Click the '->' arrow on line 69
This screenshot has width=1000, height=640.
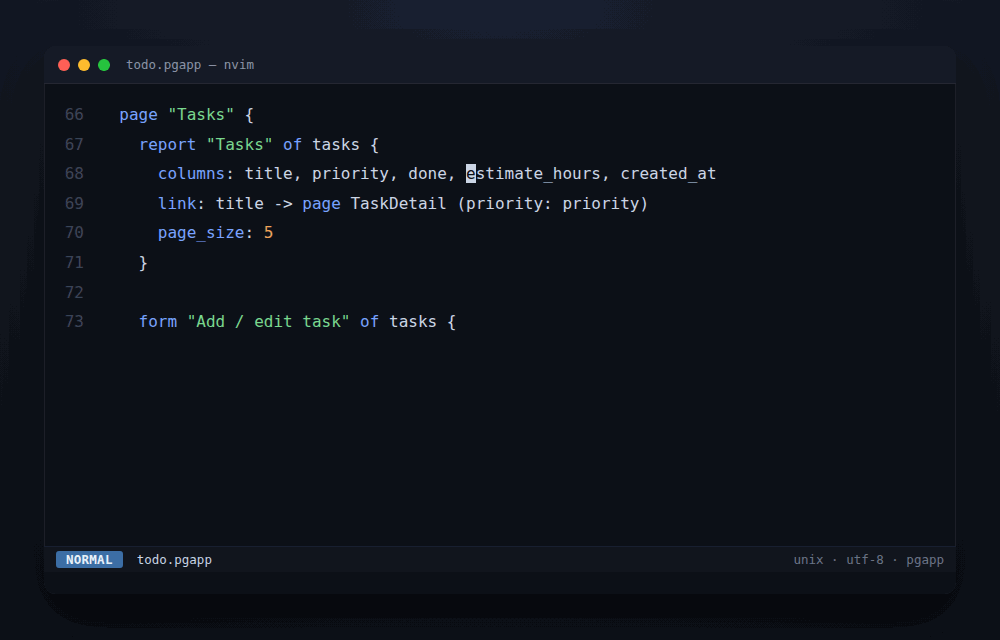tap(283, 204)
